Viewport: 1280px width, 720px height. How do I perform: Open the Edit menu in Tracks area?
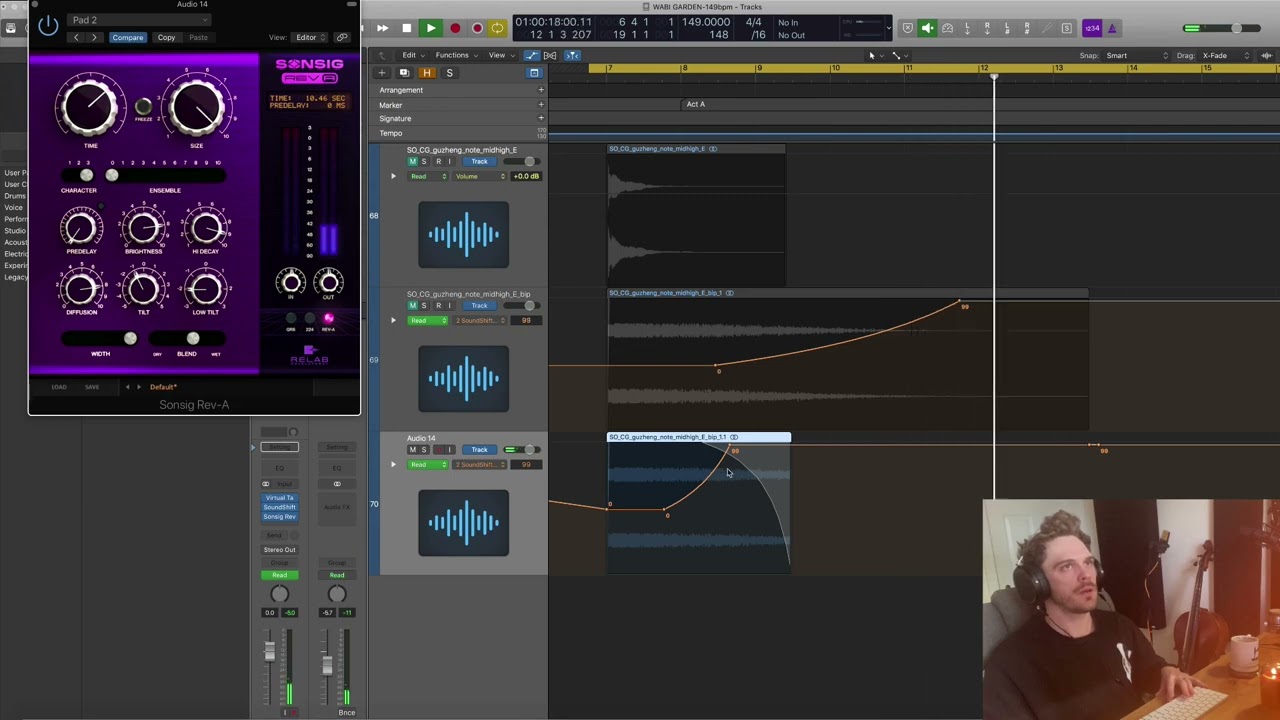point(412,55)
